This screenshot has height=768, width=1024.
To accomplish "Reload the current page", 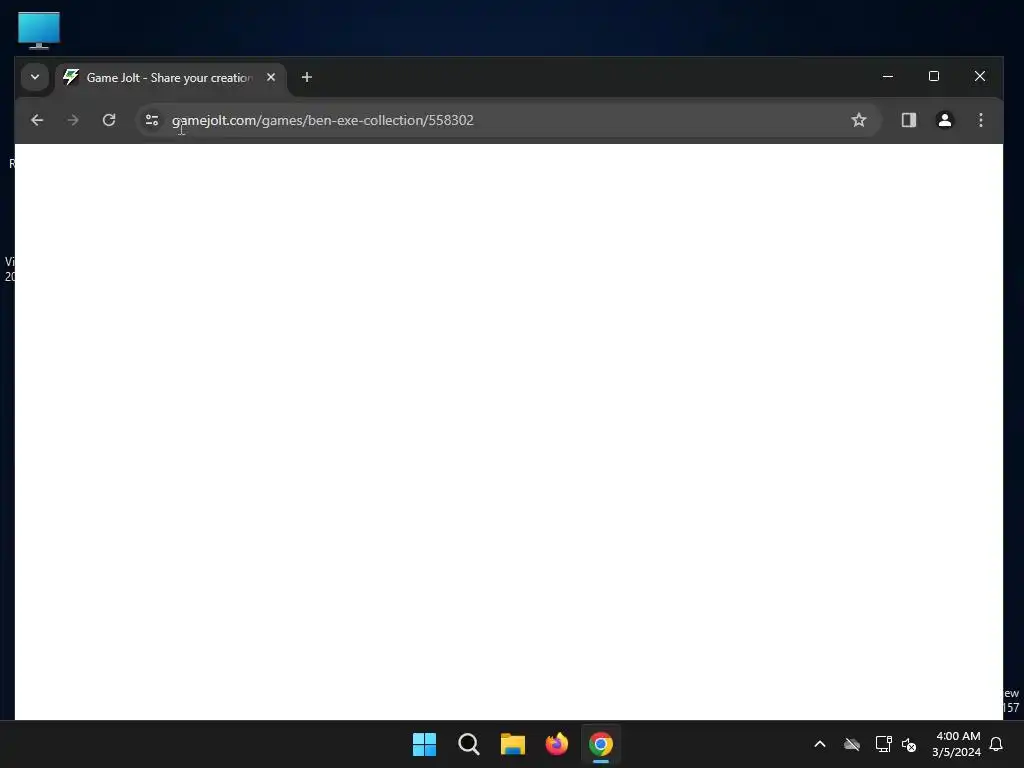I will (109, 120).
